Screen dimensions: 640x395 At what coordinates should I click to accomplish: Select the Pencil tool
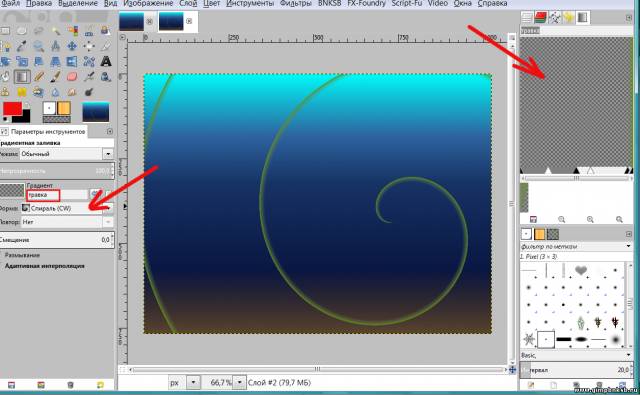39,76
